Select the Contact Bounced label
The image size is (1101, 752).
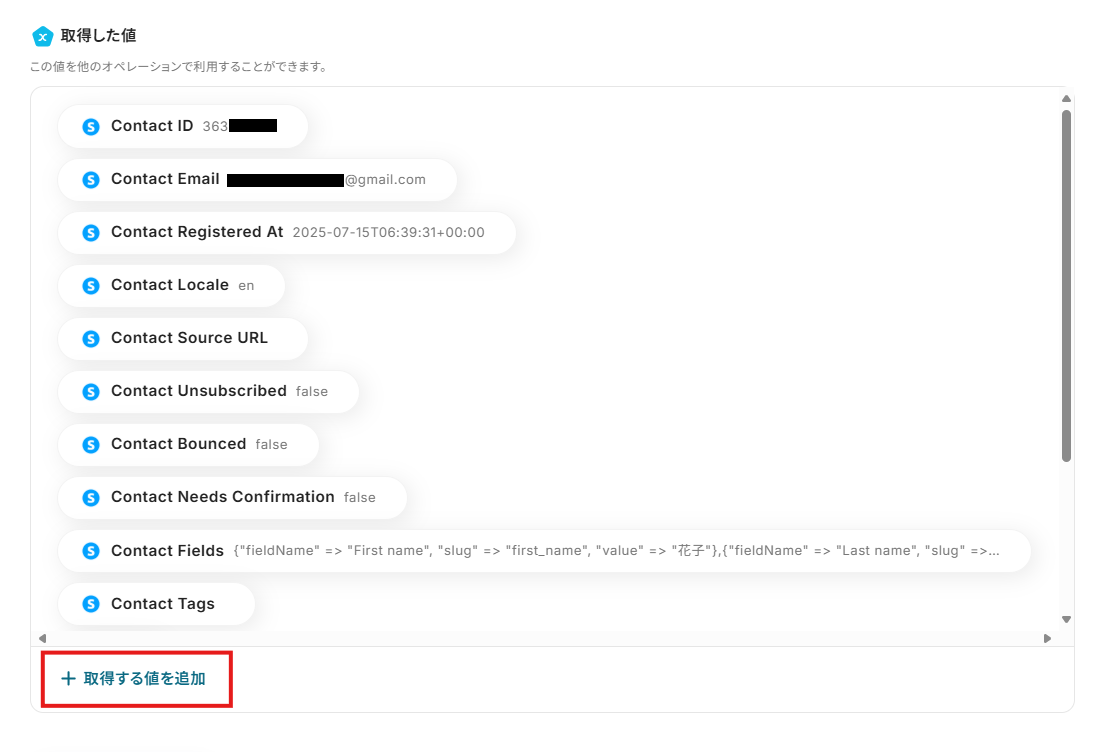pyautogui.click(x=178, y=444)
